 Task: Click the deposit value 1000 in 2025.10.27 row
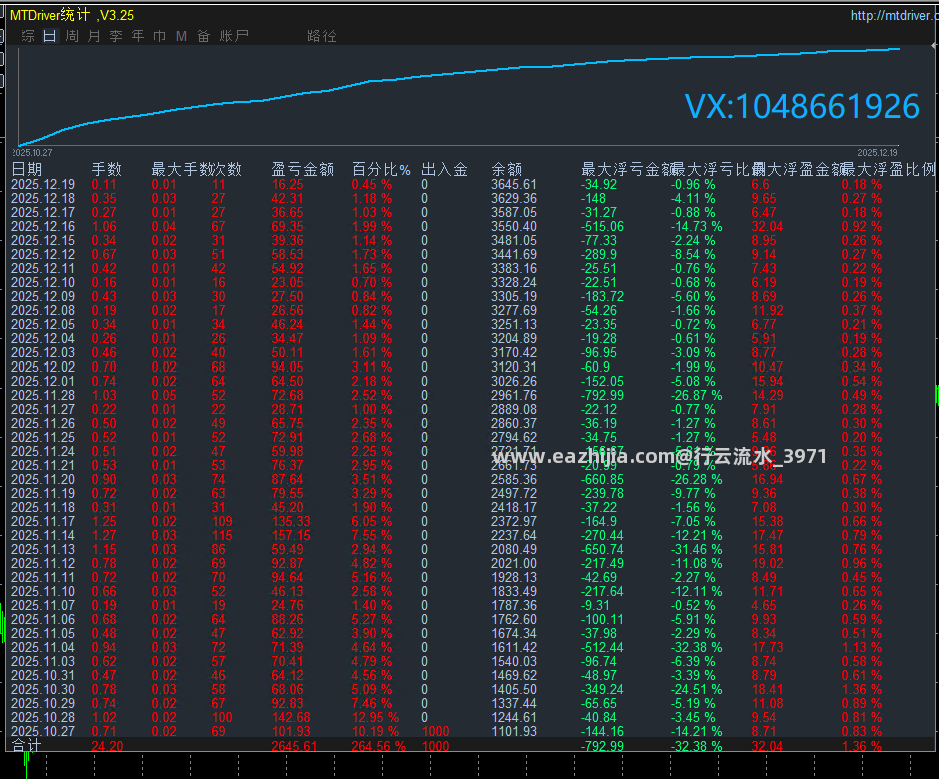435,731
